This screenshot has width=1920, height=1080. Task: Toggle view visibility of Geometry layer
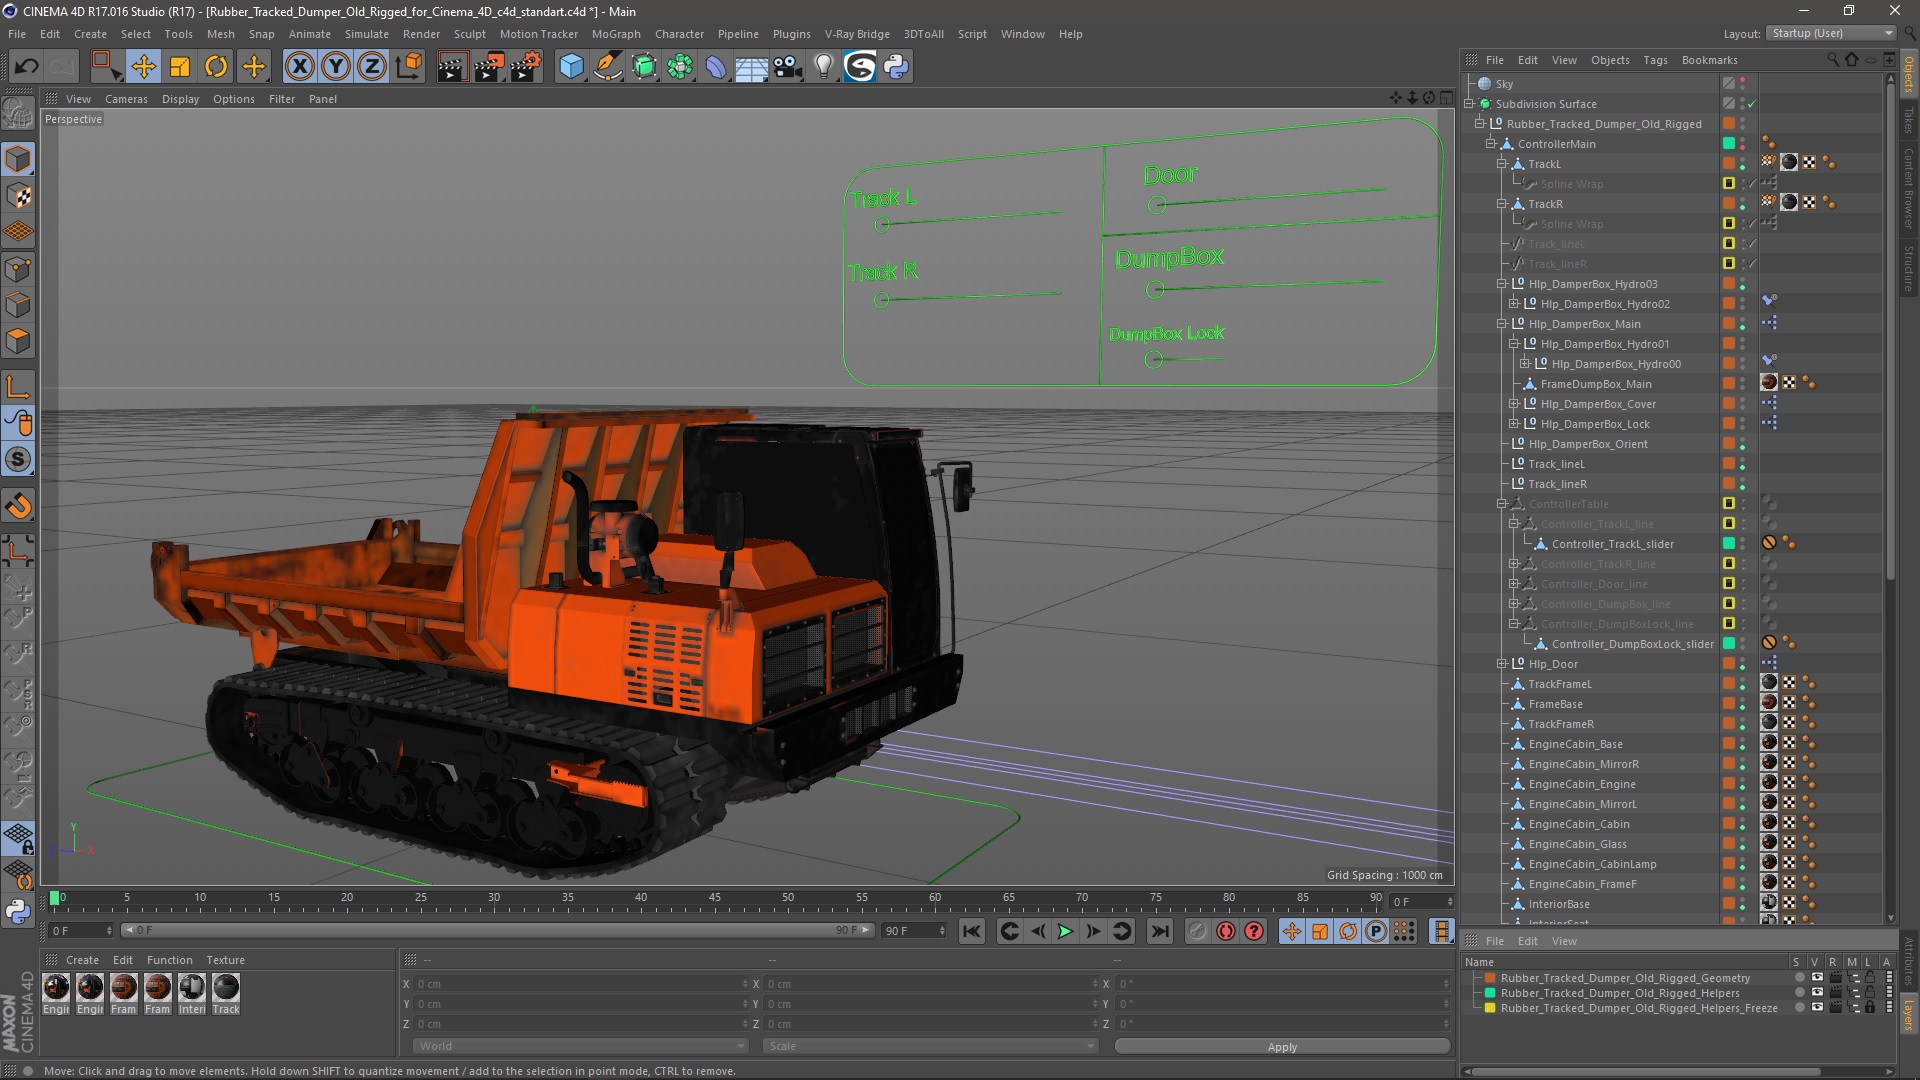[1817, 978]
